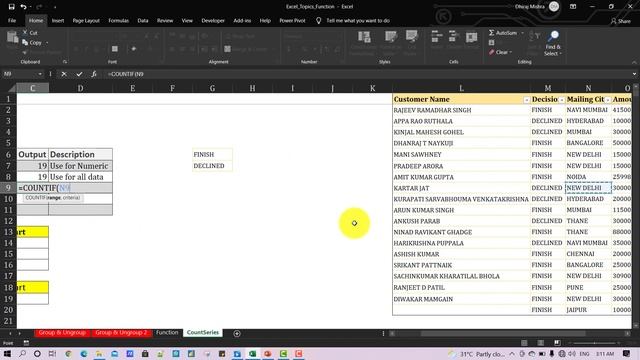Image resolution: width=640 pixels, height=360 pixels.
Task: Open the Decision column filter dropdown
Action: [562, 100]
